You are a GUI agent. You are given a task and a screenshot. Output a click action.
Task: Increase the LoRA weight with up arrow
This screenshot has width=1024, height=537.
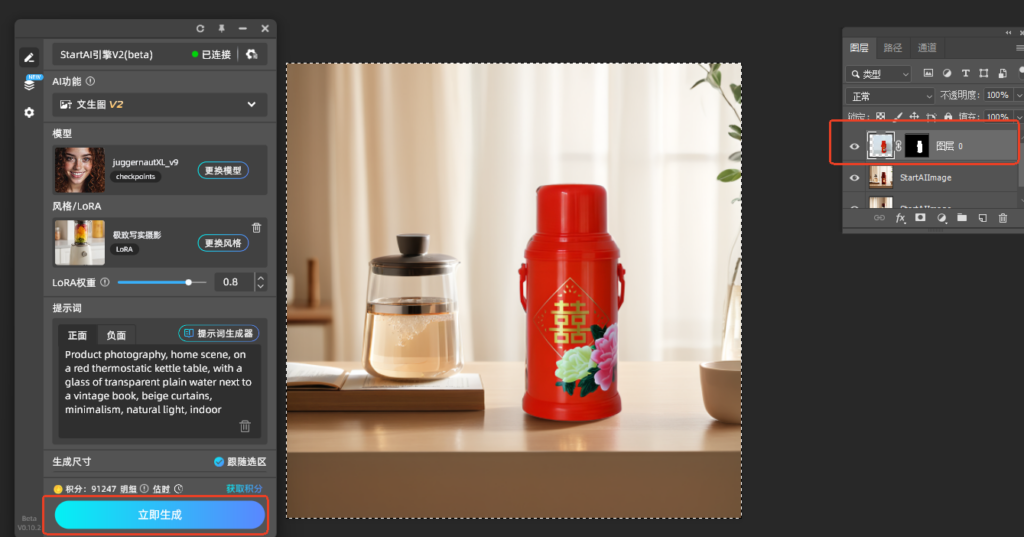261,278
